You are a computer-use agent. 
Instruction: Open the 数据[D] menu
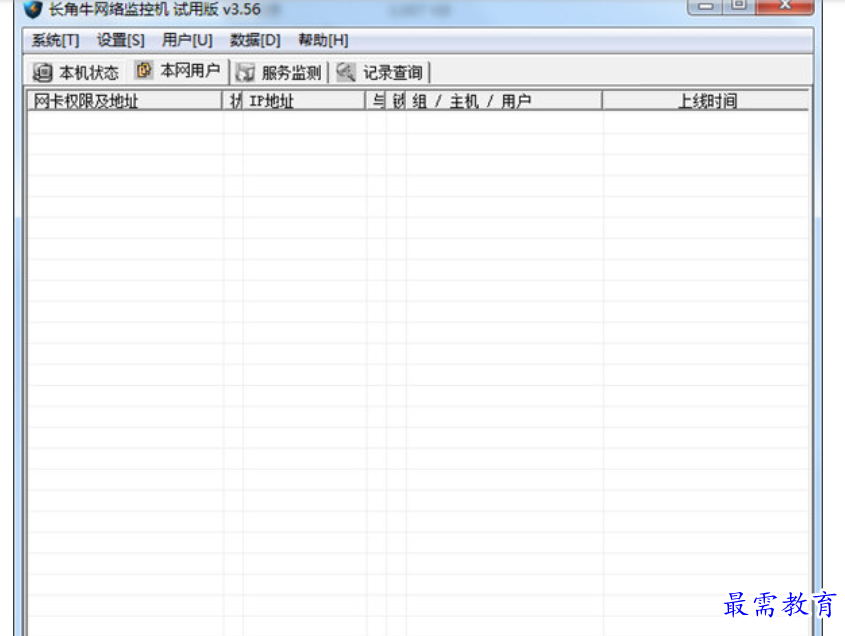point(255,40)
